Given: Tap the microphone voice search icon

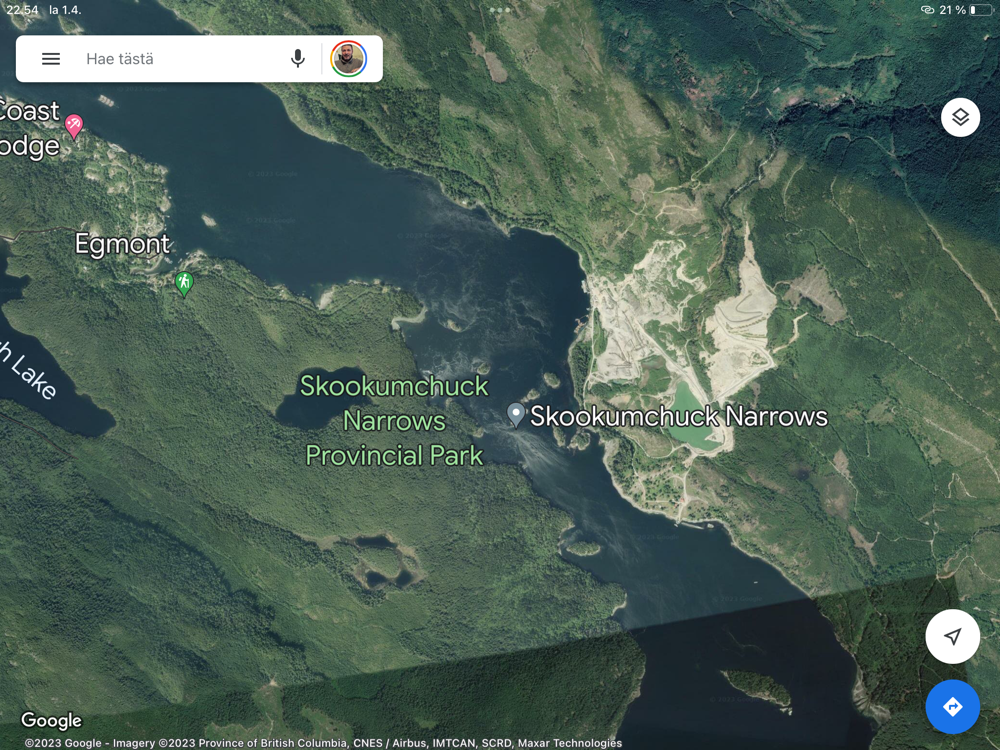Looking at the screenshot, I should [x=297, y=59].
